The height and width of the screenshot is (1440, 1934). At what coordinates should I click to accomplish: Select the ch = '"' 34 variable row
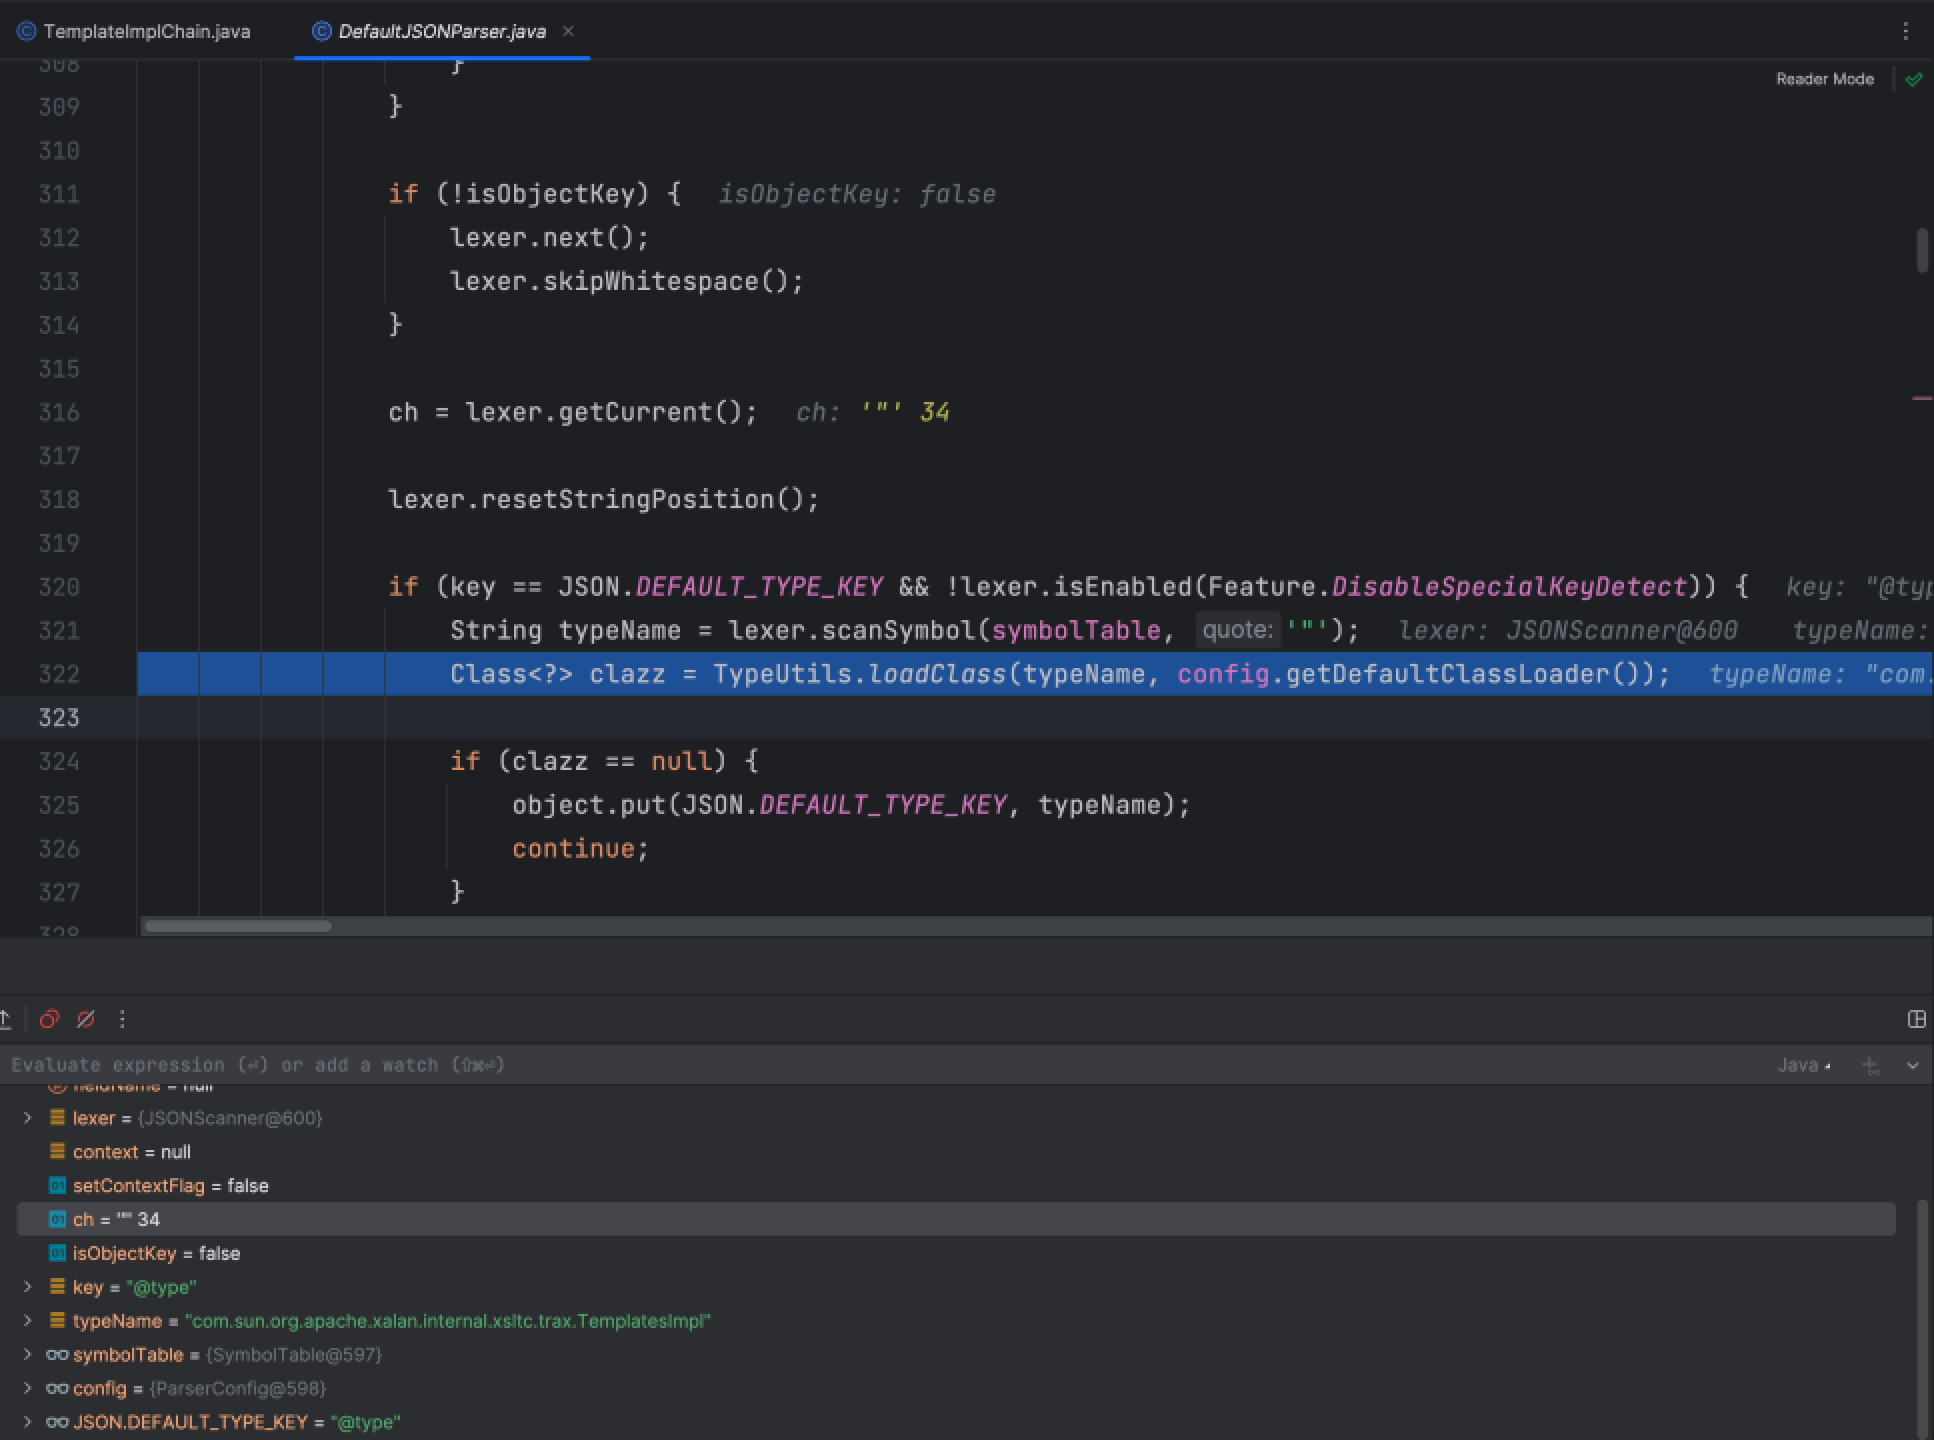tap(956, 1220)
